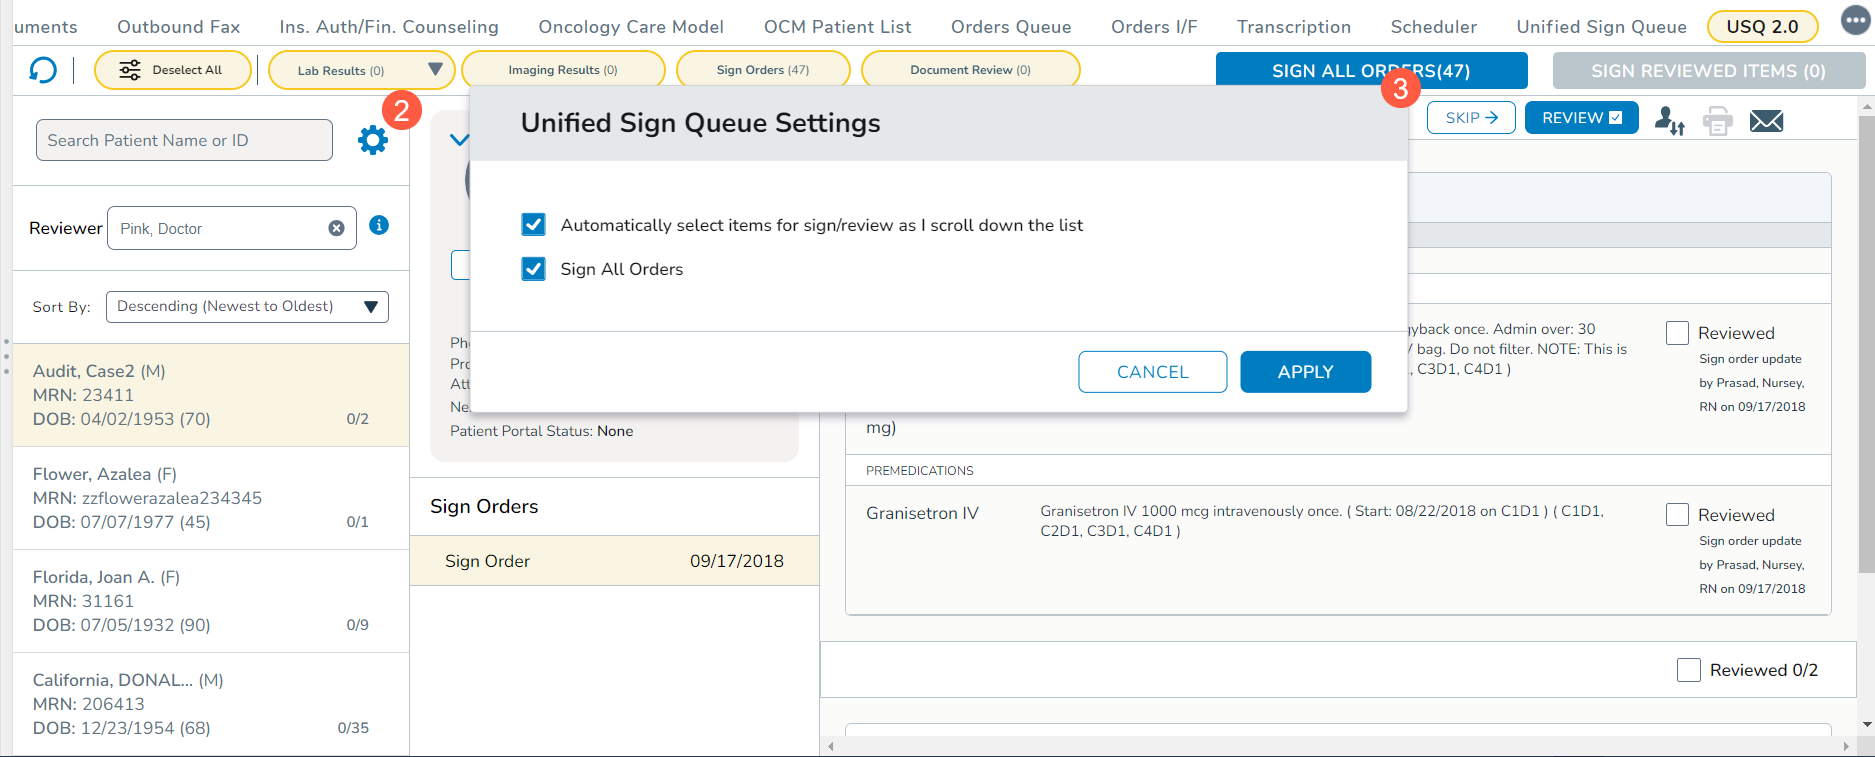Switch to the Scheduler tab
1875x757 pixels.
[x=1433, y=27]
